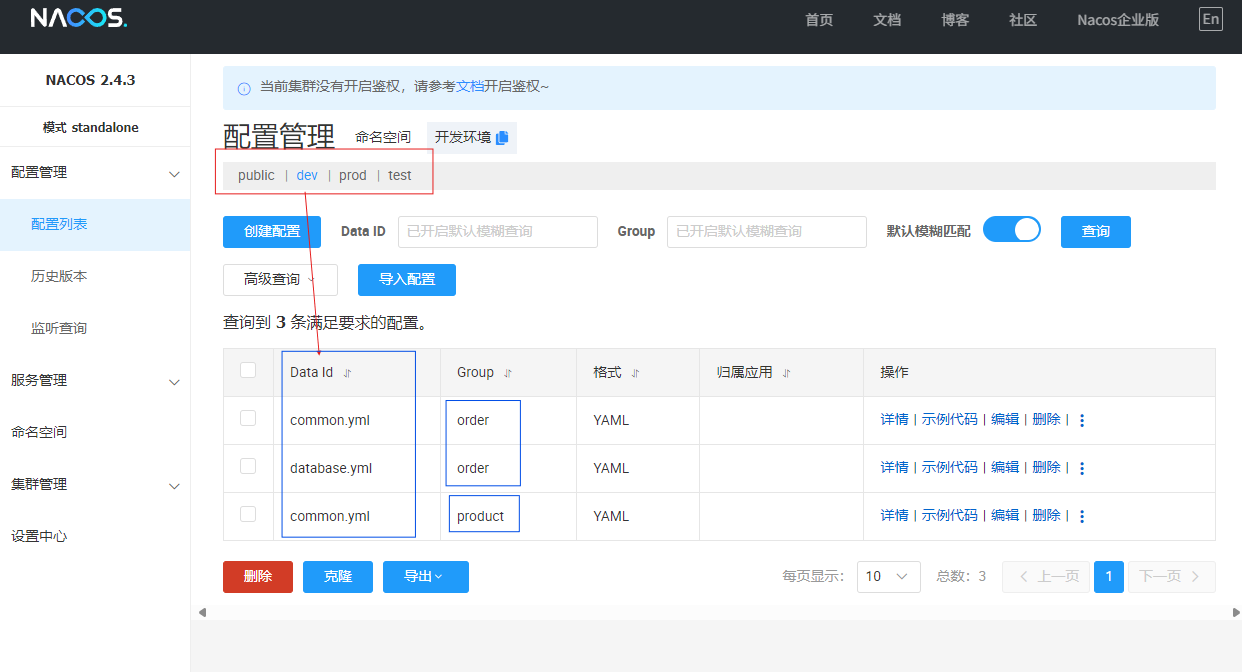Sort by Data Id column

coord(347,373)
